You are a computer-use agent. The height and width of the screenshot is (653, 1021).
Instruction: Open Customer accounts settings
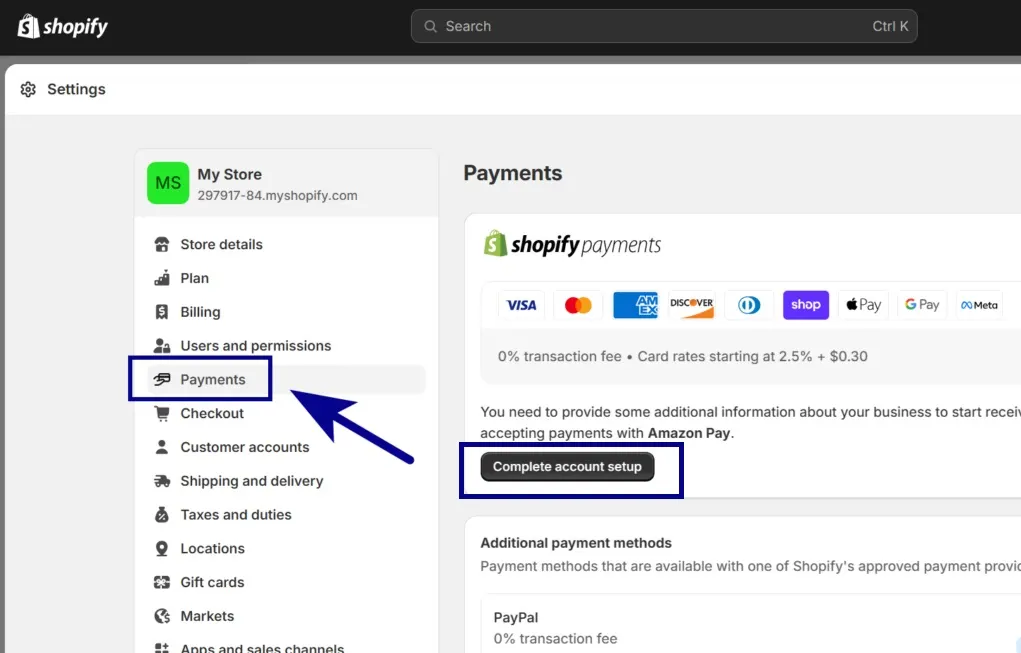(244, 447)
